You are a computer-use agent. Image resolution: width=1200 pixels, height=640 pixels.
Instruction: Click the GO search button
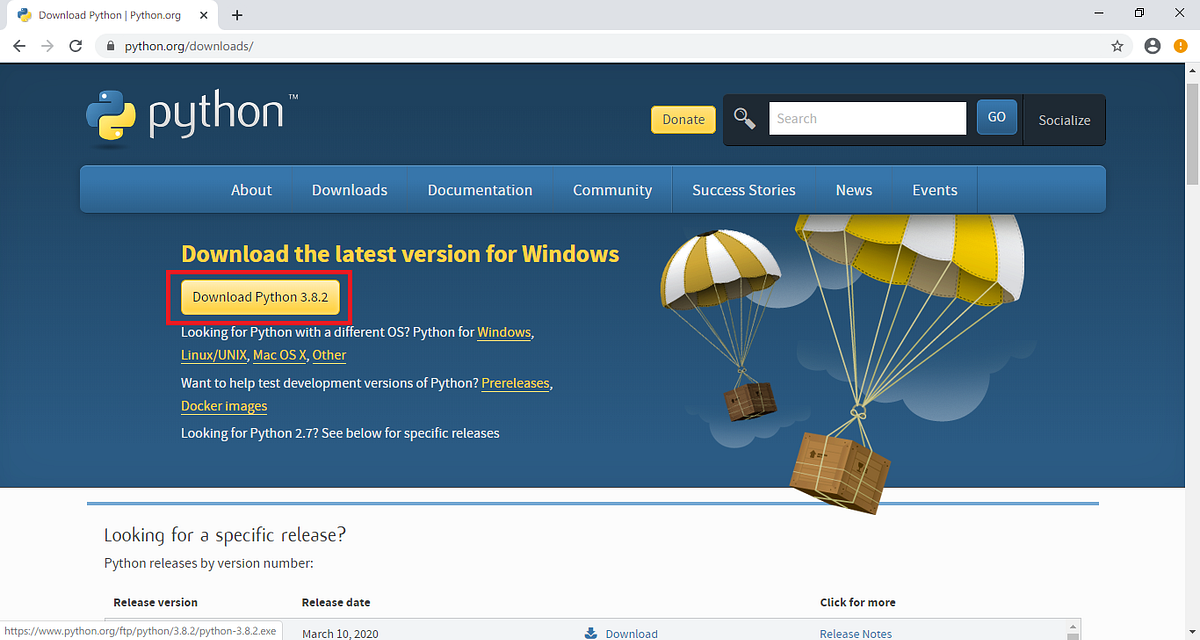pyautogui.click(x=996, y=117)
